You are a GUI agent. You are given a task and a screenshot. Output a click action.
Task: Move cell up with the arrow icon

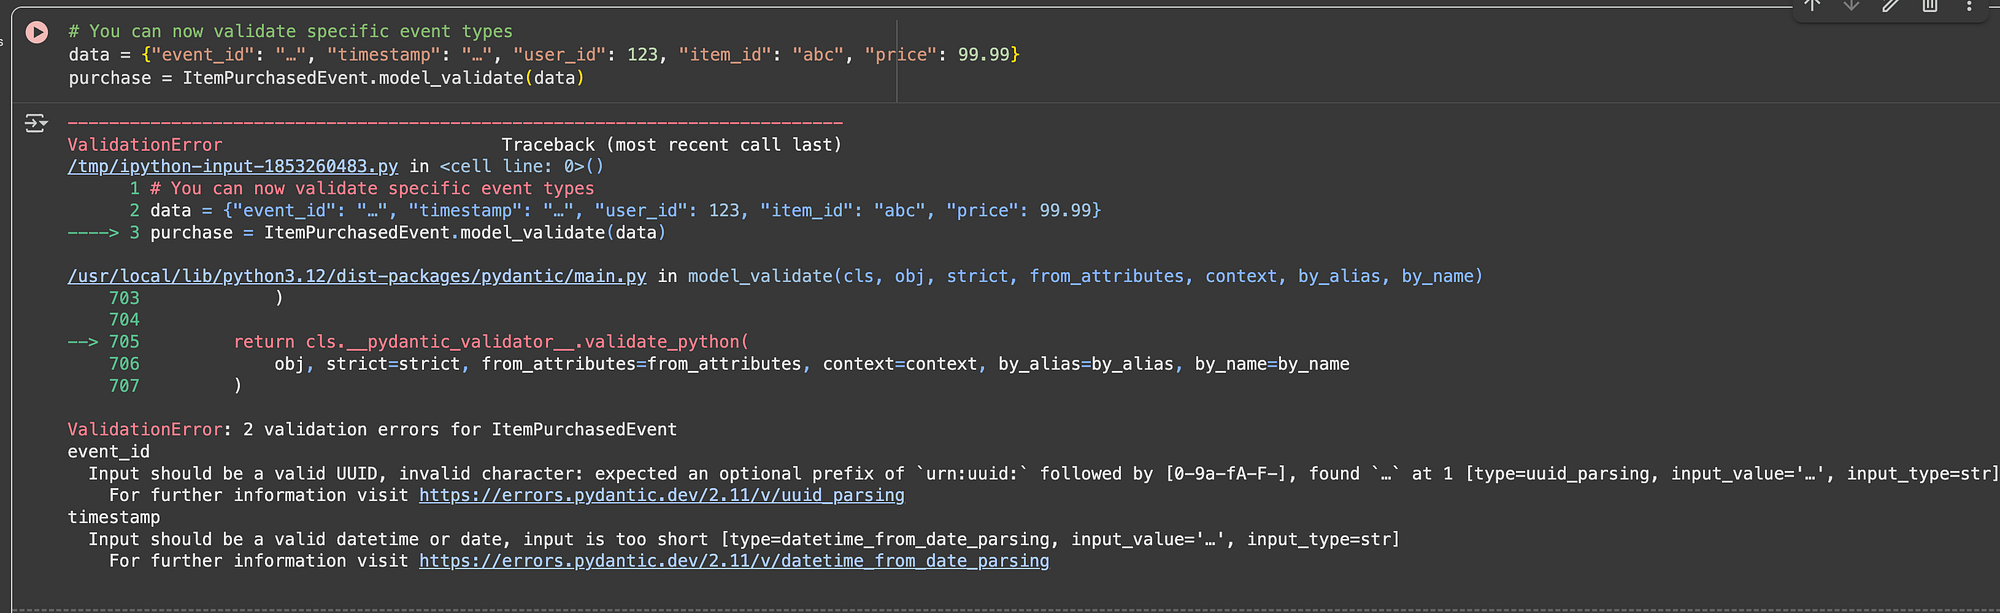(1812, 5)
